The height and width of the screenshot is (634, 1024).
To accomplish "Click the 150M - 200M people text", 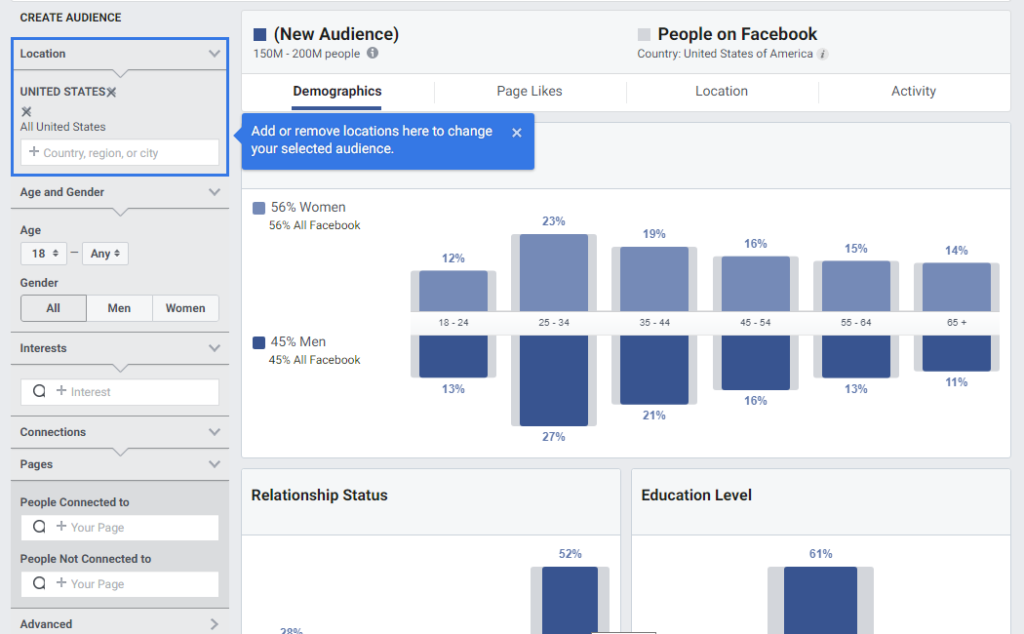I will tap(306, 54).
